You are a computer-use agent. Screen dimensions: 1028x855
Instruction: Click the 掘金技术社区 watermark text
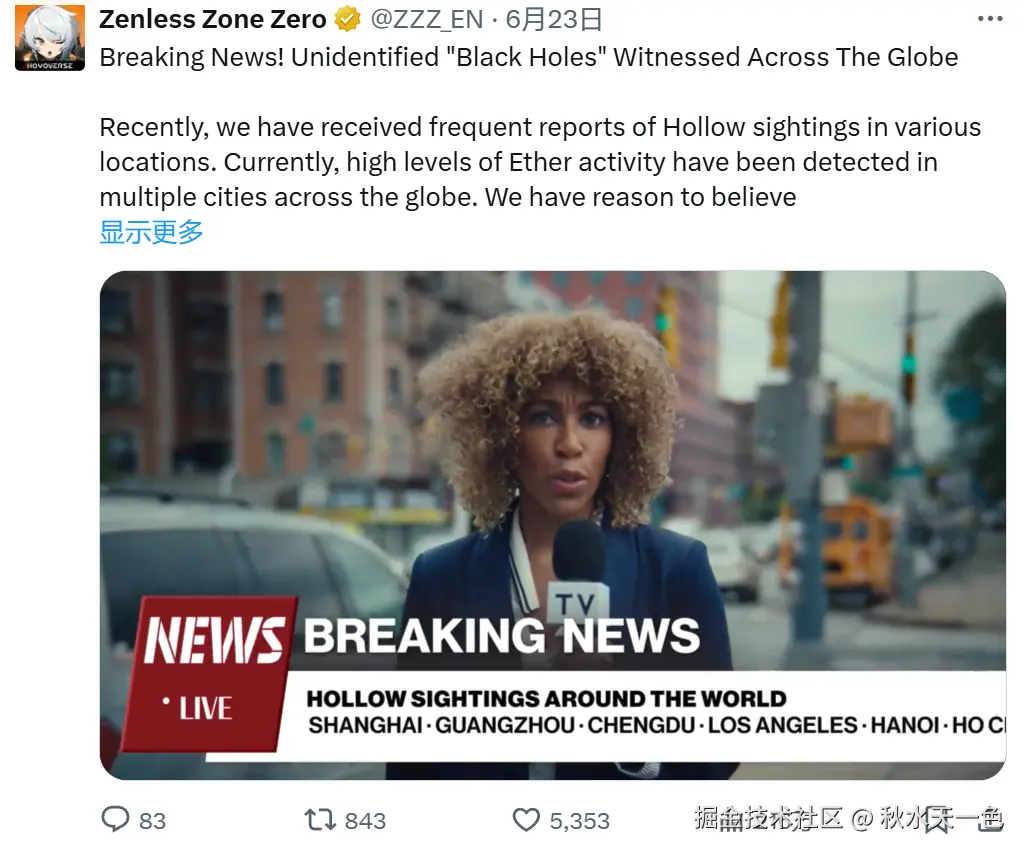click(768, 818)
